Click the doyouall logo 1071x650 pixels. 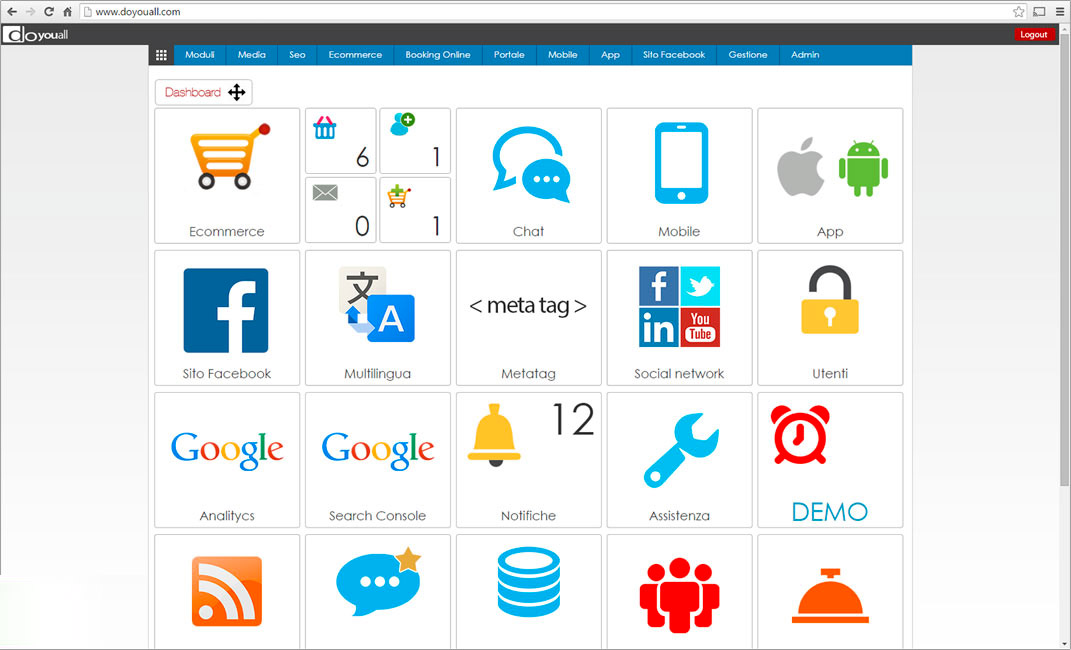point(36,34)
